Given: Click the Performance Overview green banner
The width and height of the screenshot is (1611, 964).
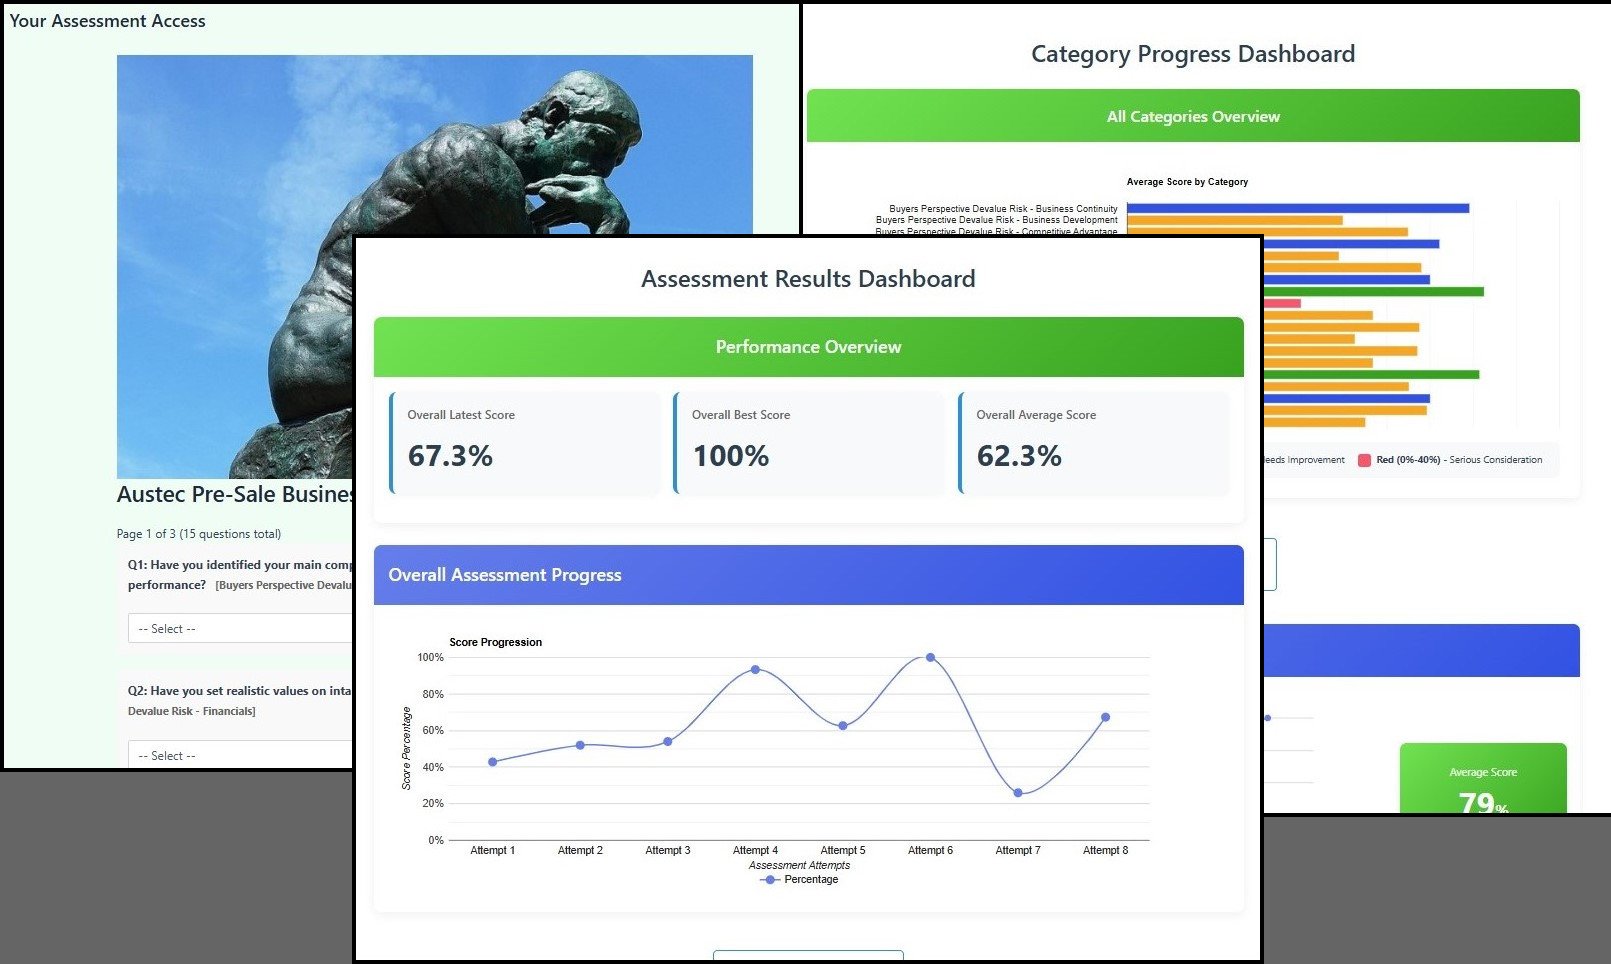Looking at the screenshot, I should (x=808, y=347).
